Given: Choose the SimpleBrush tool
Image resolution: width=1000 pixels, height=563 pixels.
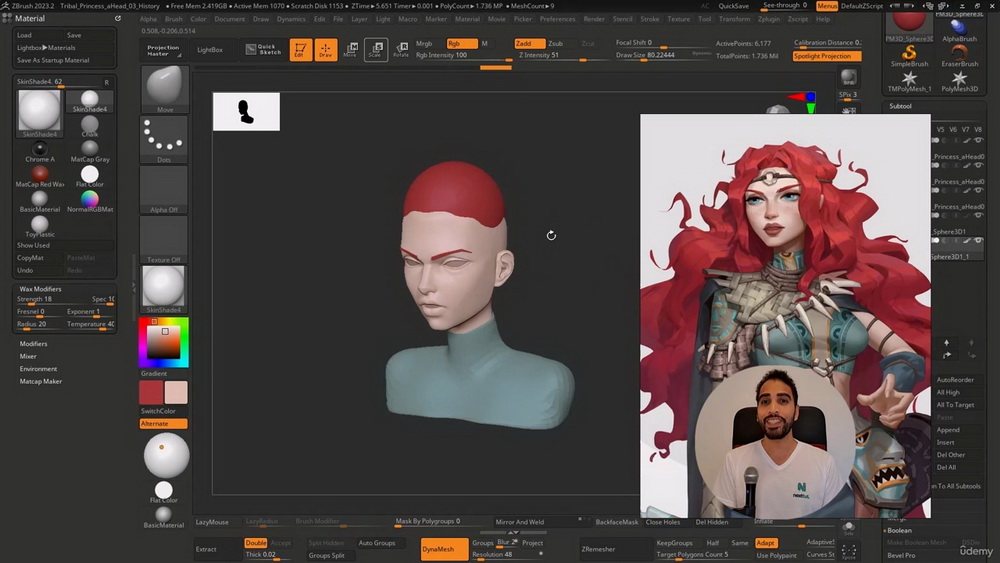Looking at the screenshot, I should tap(909, 56).
